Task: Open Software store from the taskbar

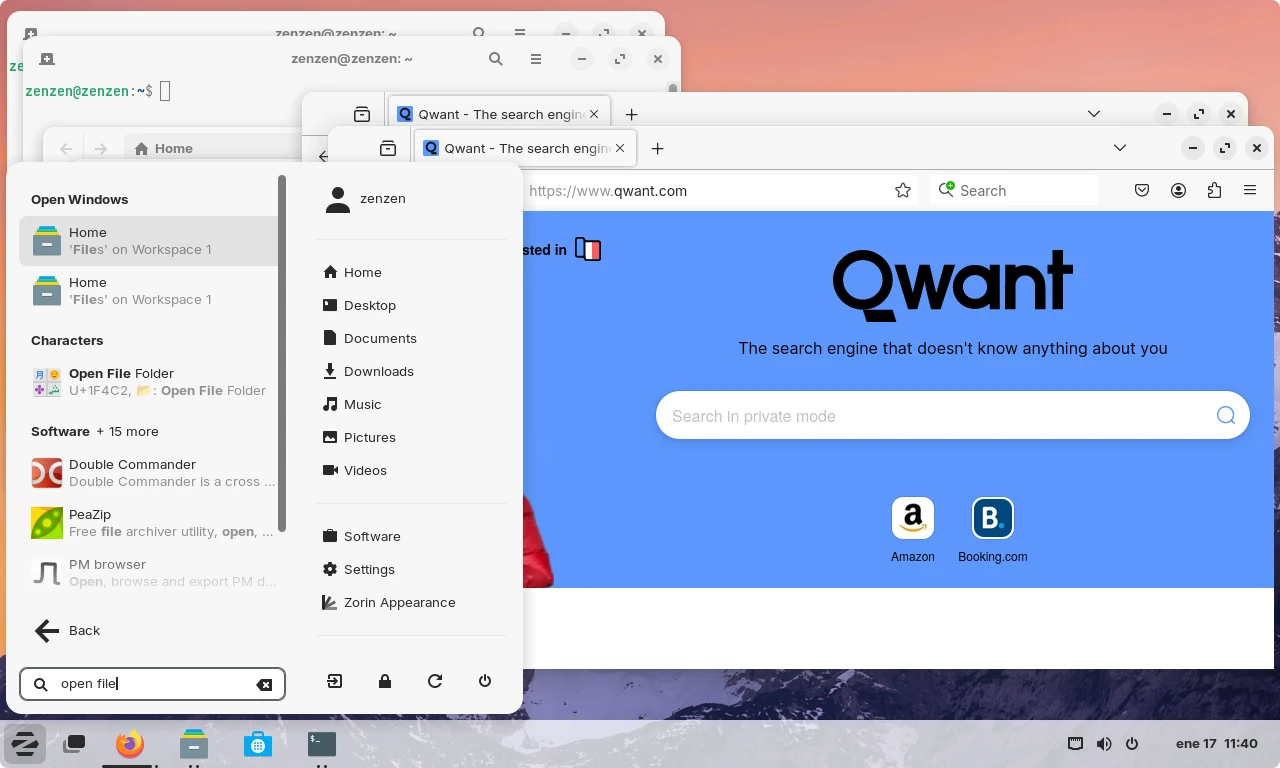Action: tap(258, 744)
